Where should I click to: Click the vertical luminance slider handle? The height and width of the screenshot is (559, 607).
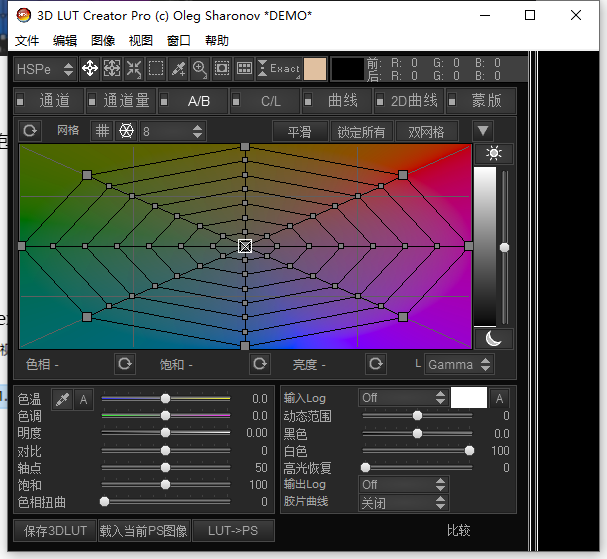click(x=504, y=247)
